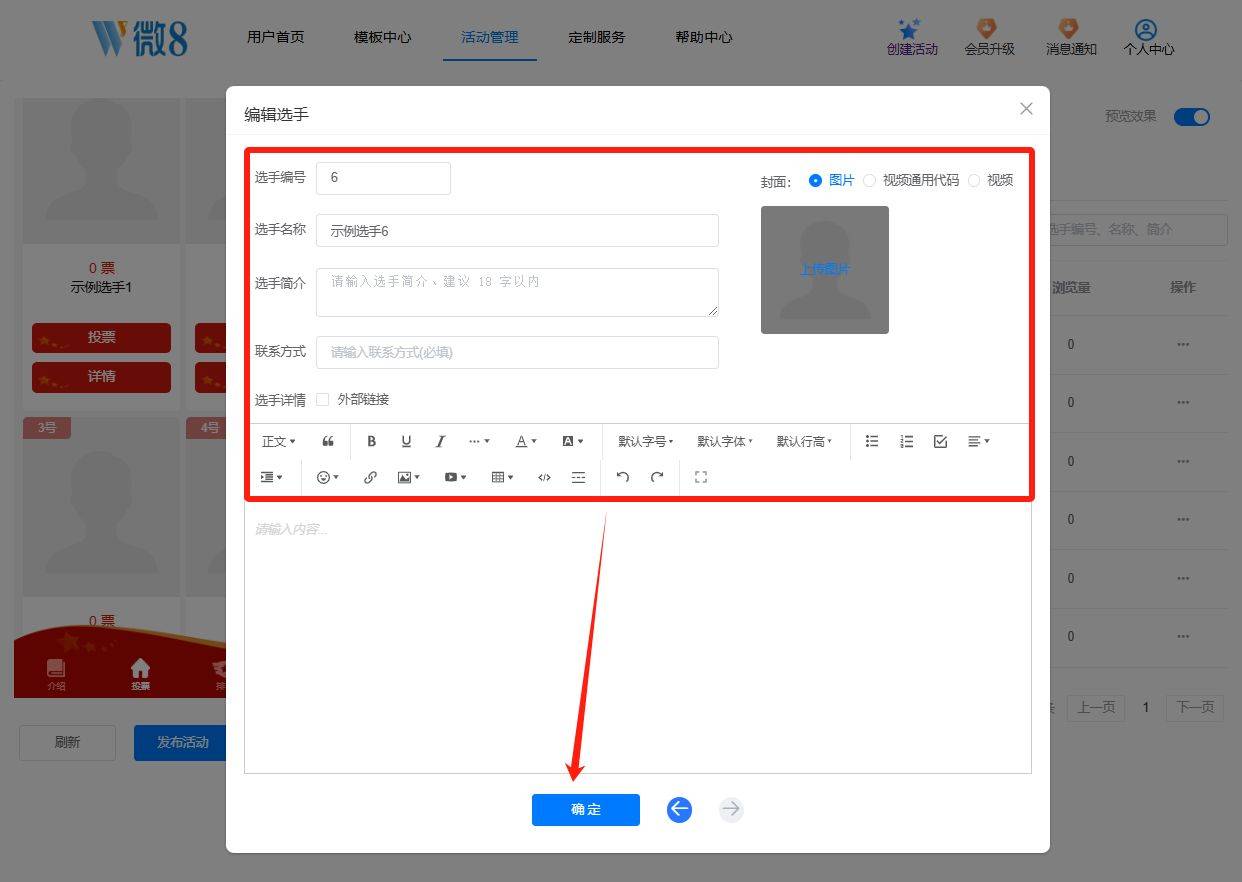The image size is (1242, 882).
Task: Select the 视频 cover radio option
Action: point(974,180)
